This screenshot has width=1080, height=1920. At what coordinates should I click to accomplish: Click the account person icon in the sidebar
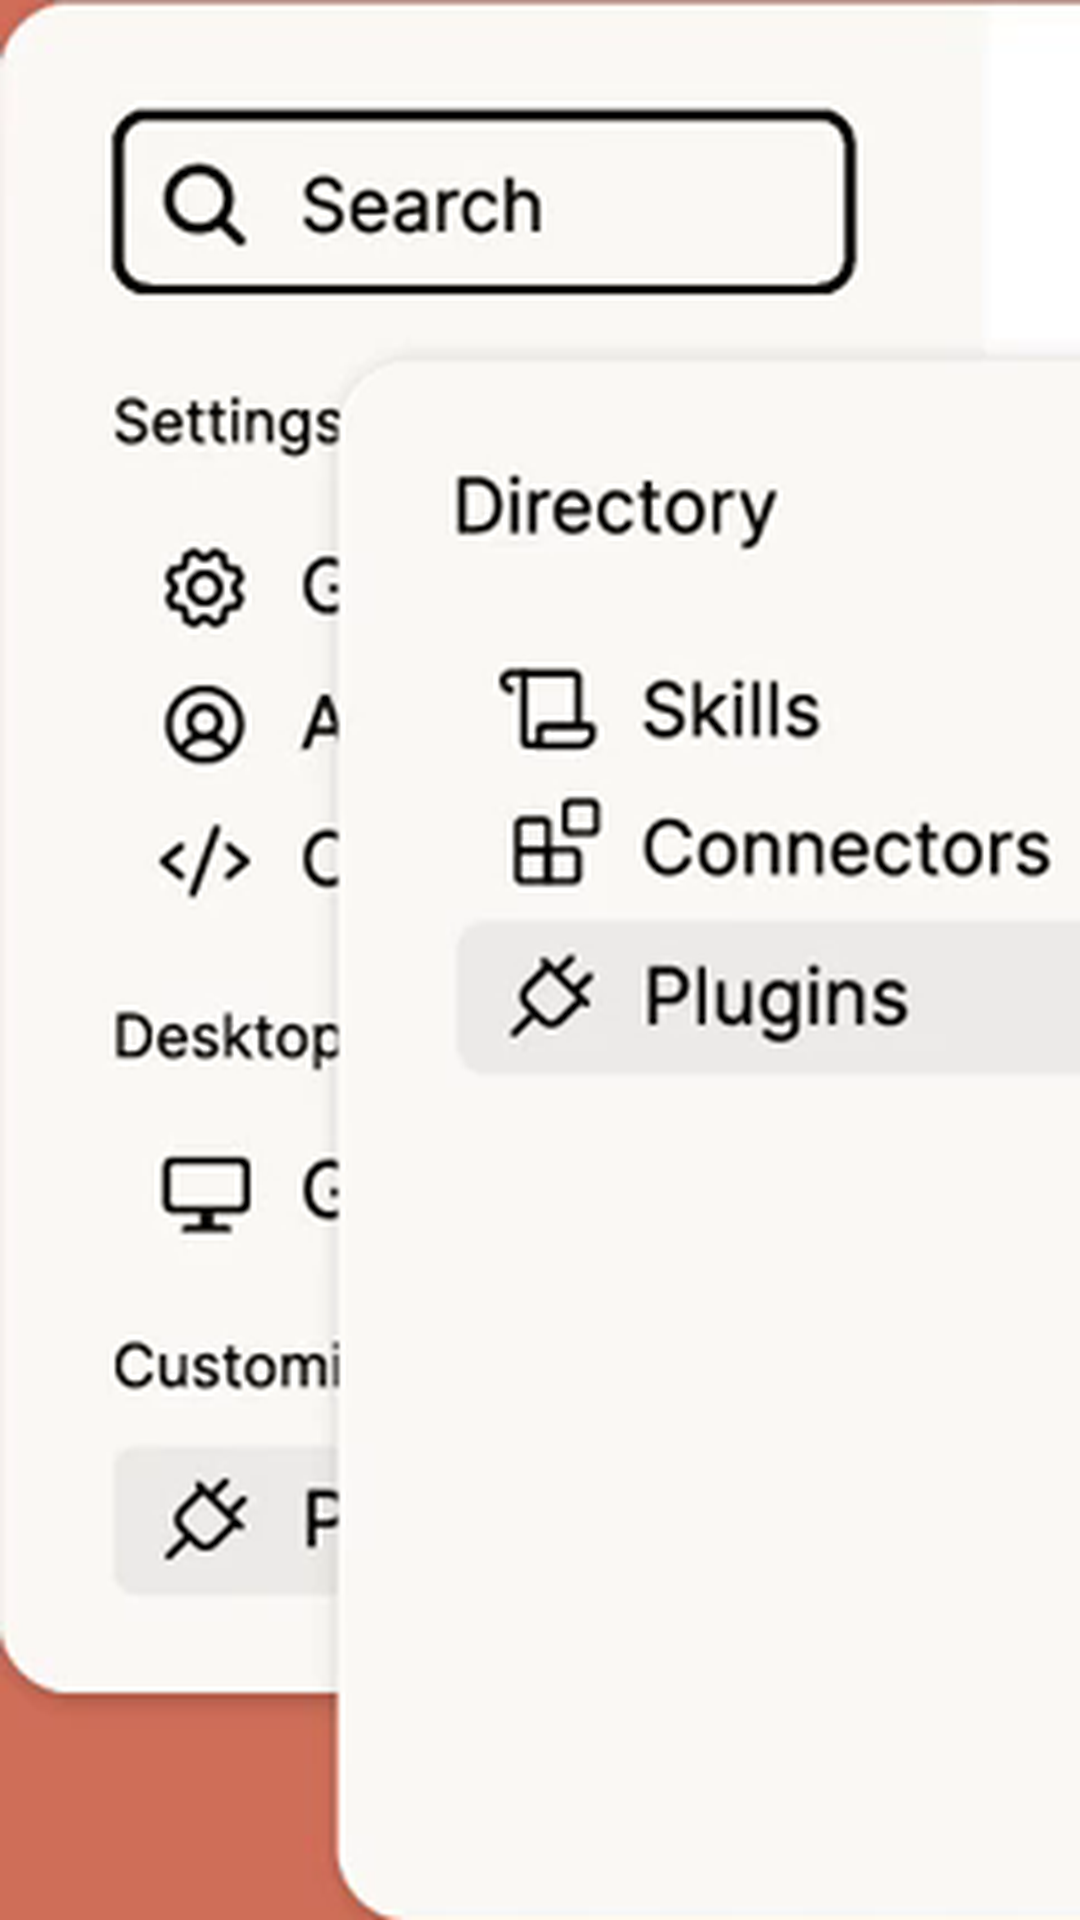pyautogui.click(x=204, y=725)
